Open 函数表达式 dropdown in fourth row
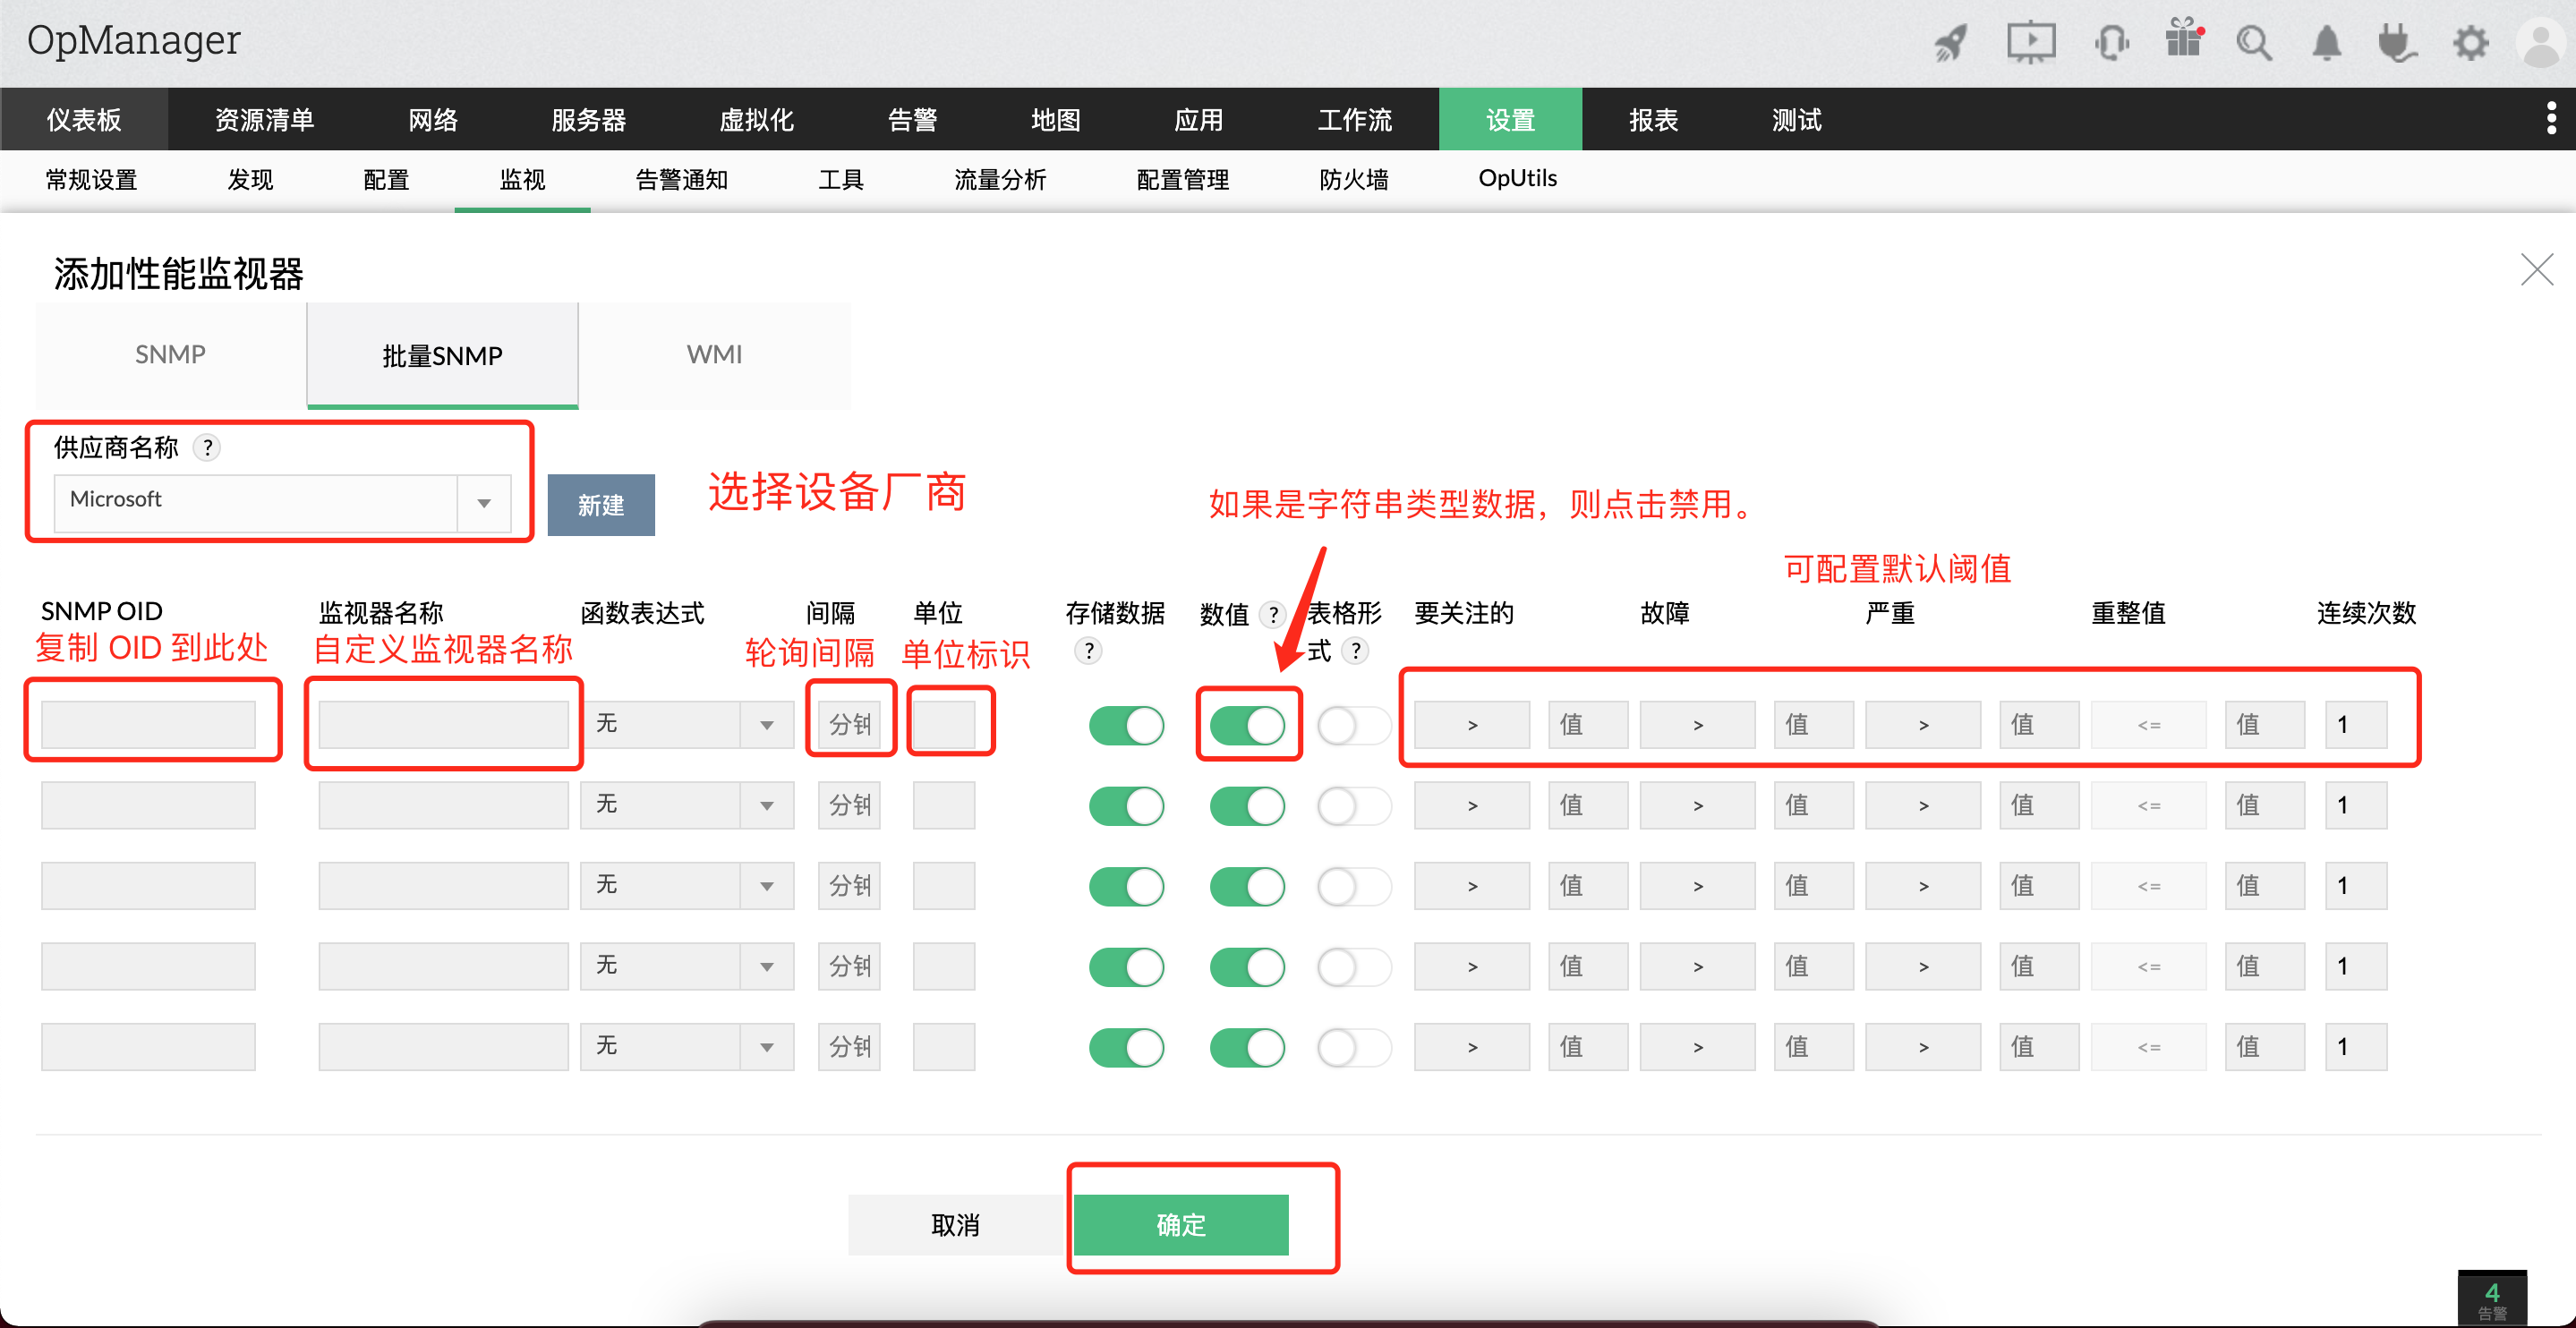This screenshot has height=1328, width=2576. [x=687, y=966]
